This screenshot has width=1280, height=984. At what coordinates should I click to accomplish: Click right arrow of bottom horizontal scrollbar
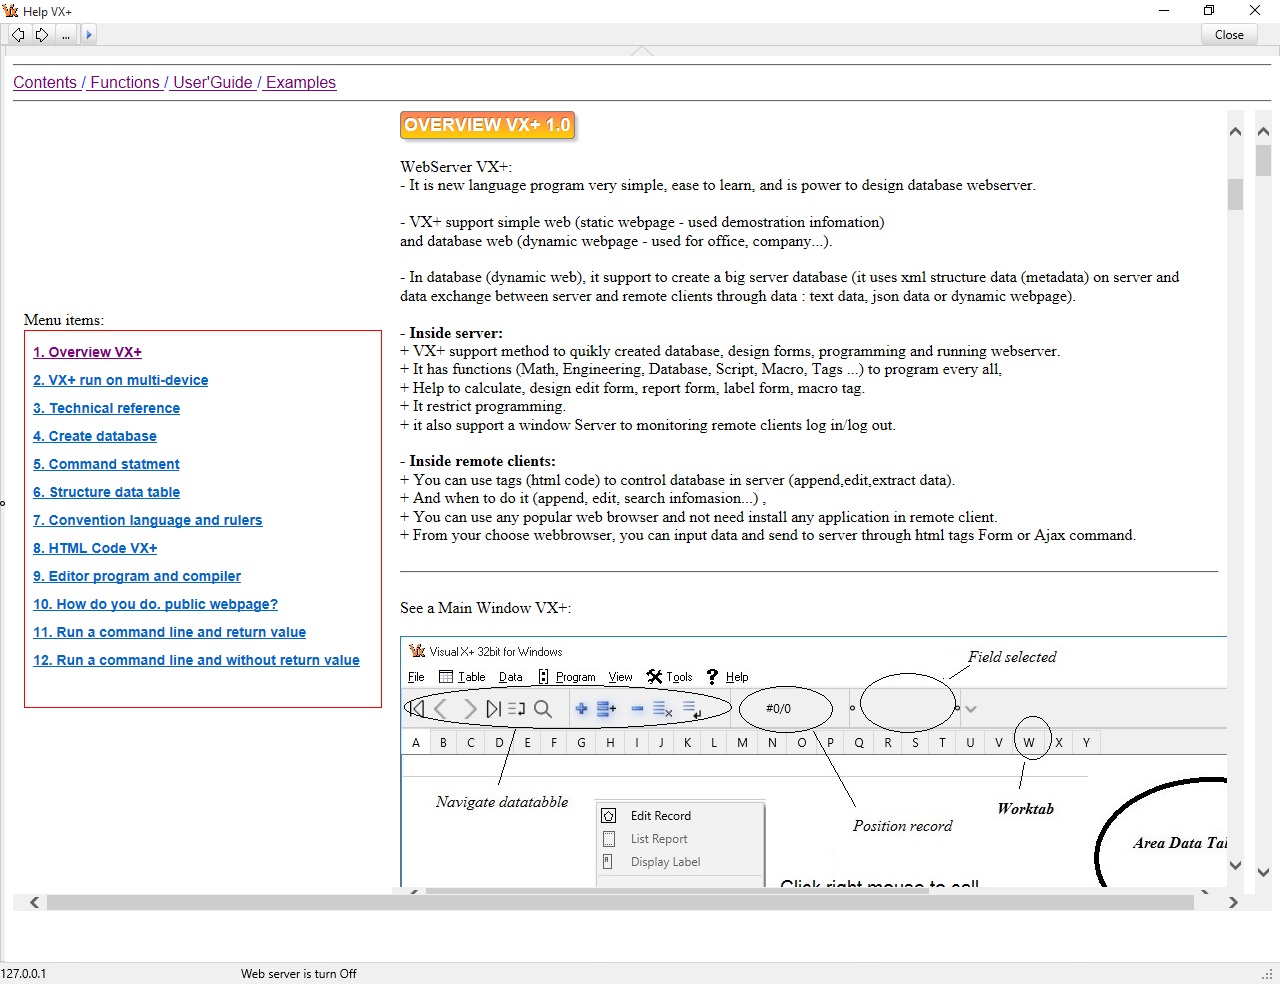pyautogui.click(x=1233, y=903)
